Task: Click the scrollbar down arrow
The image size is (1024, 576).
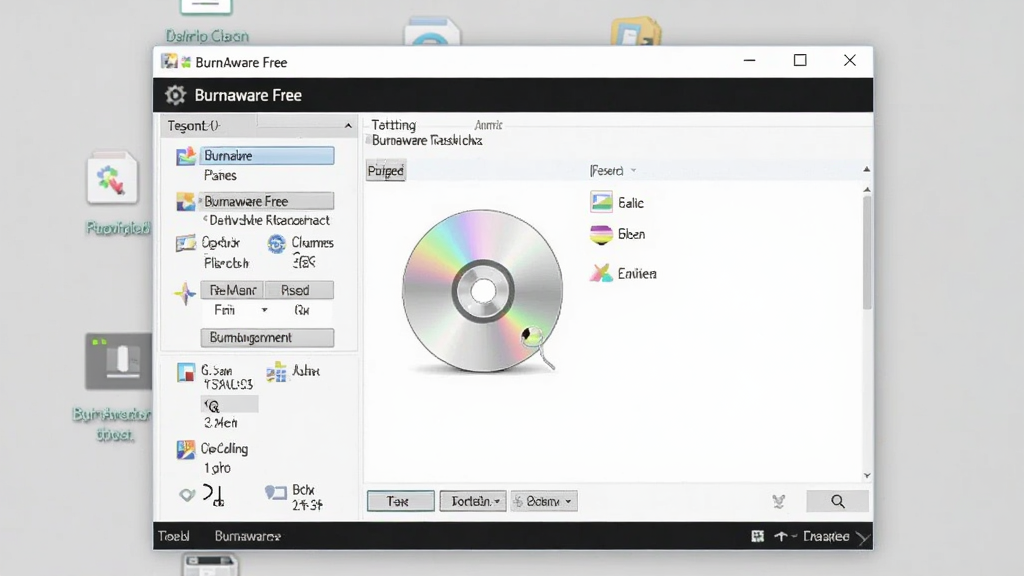Action: point(867,475)
